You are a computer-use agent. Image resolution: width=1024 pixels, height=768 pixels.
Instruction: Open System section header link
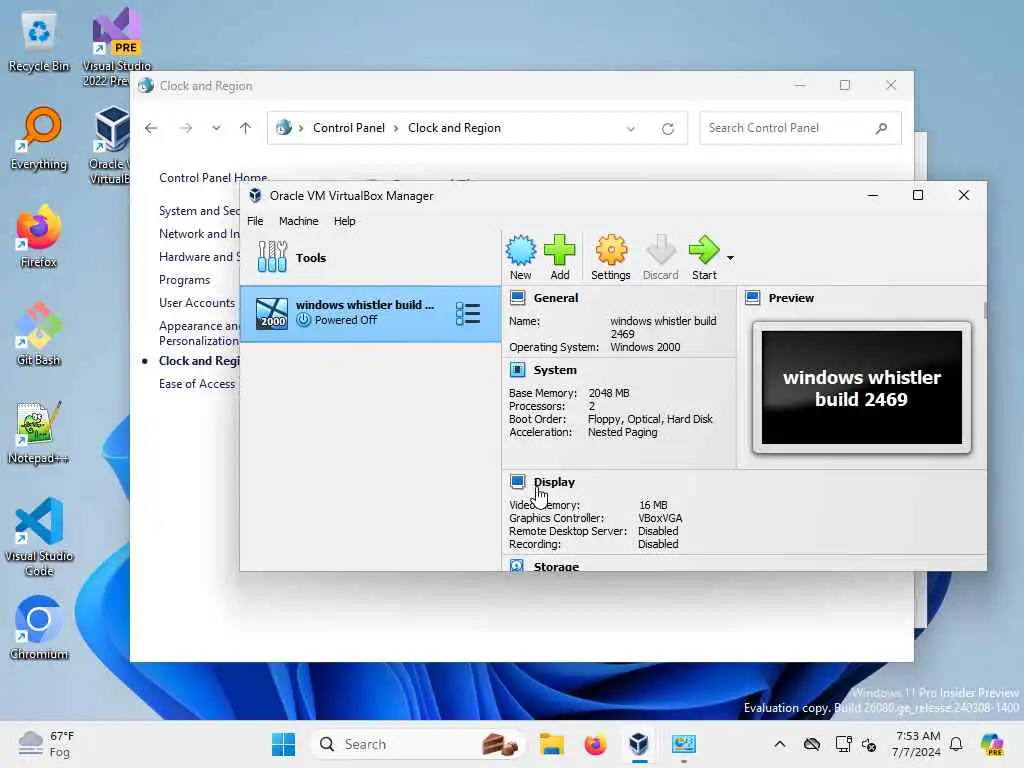click(555, 370)
